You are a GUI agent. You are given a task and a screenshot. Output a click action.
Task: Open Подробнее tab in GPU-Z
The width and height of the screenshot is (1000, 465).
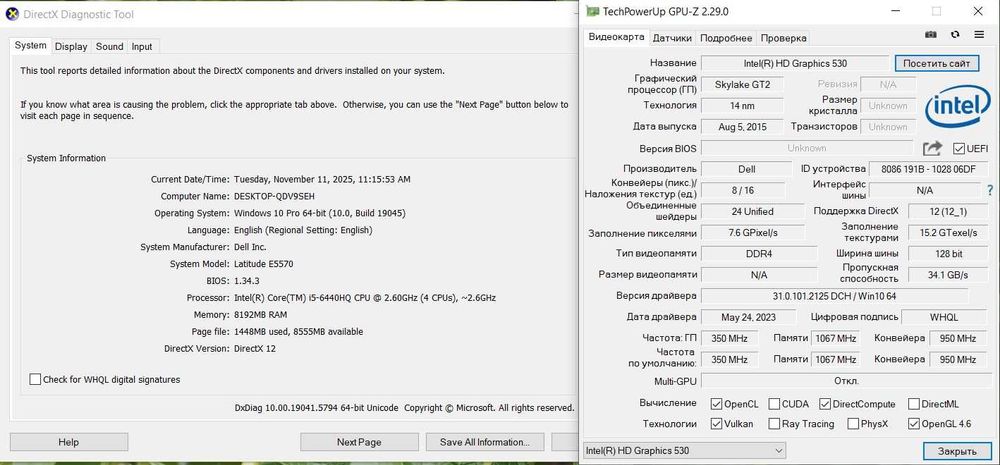(x=726, y=38)
